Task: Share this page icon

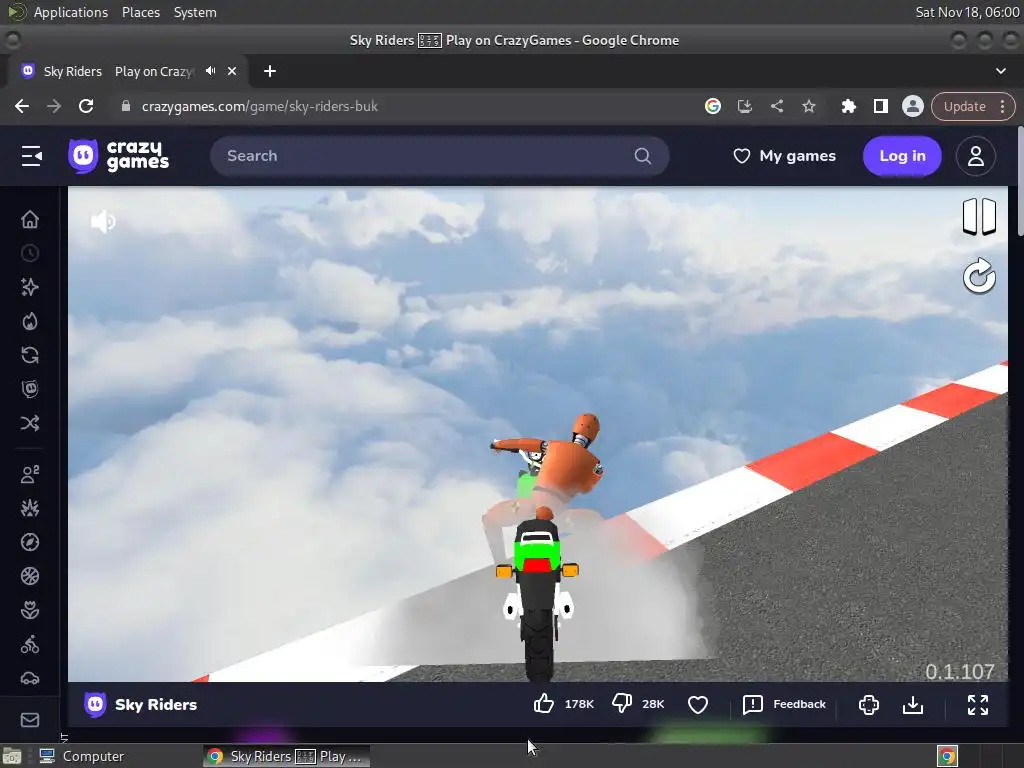Action: (776, 106)
